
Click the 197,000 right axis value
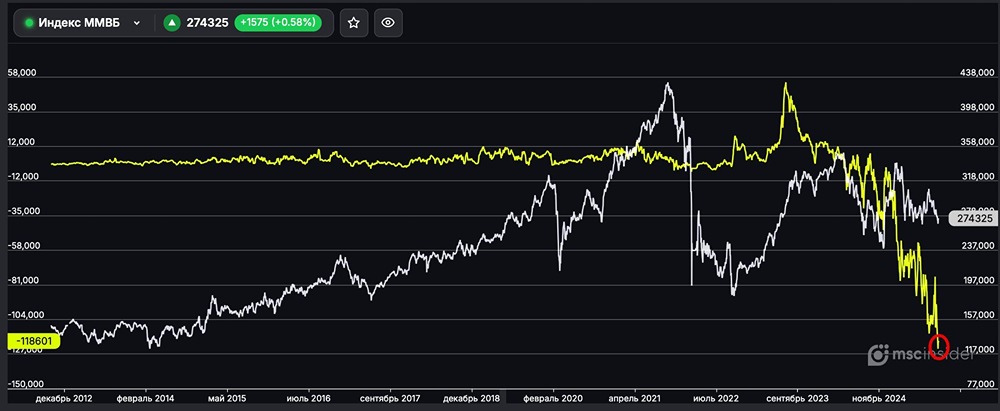[977, 281]
